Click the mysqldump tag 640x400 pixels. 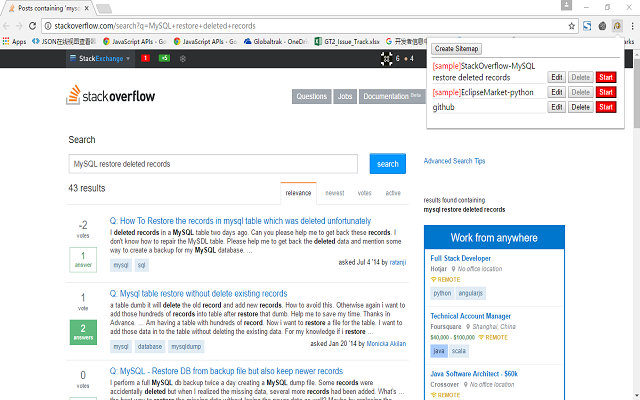pyautogui.click(x=186, y=347)
